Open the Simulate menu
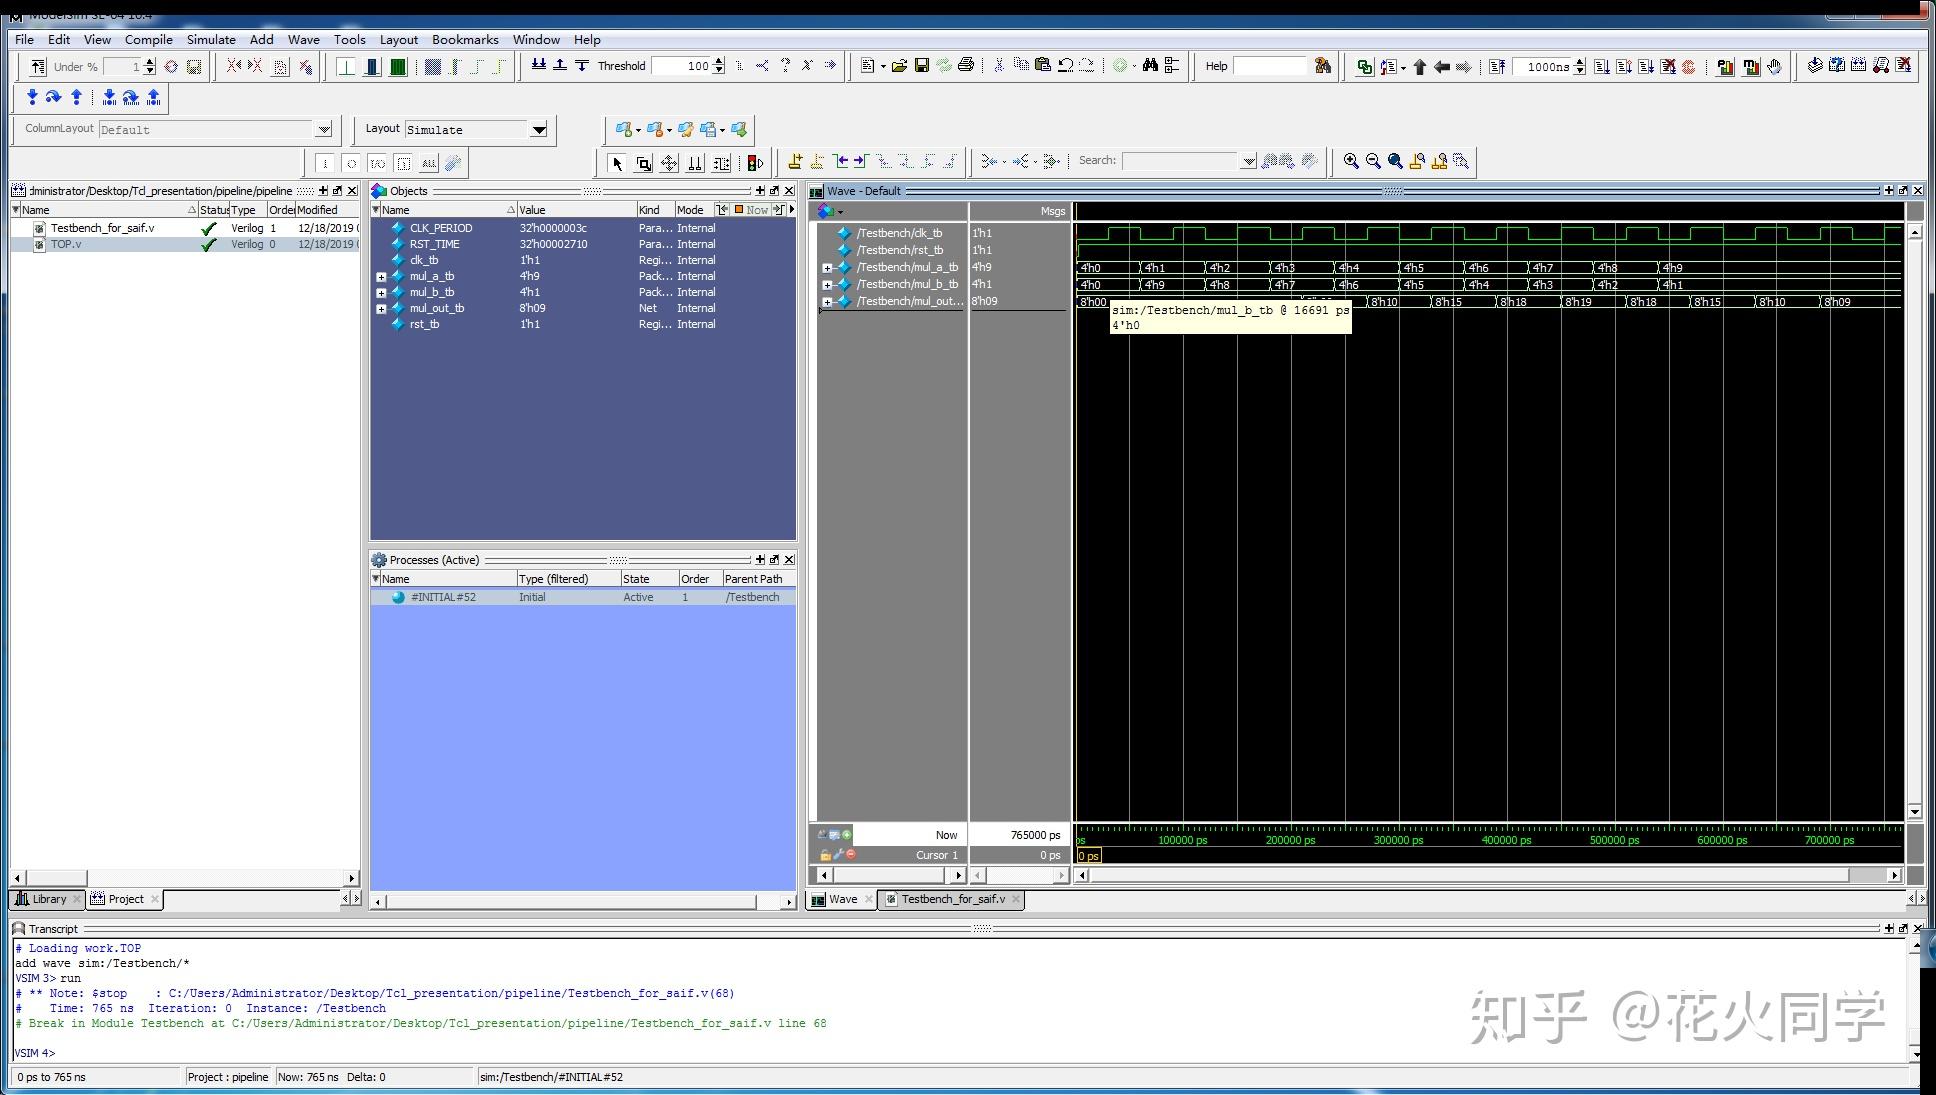The image size is (1936, 1095). (x=211, y=40)
